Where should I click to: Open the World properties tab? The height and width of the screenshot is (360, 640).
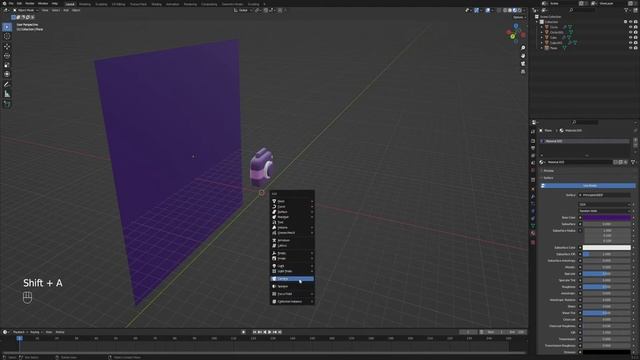[533, 170]
